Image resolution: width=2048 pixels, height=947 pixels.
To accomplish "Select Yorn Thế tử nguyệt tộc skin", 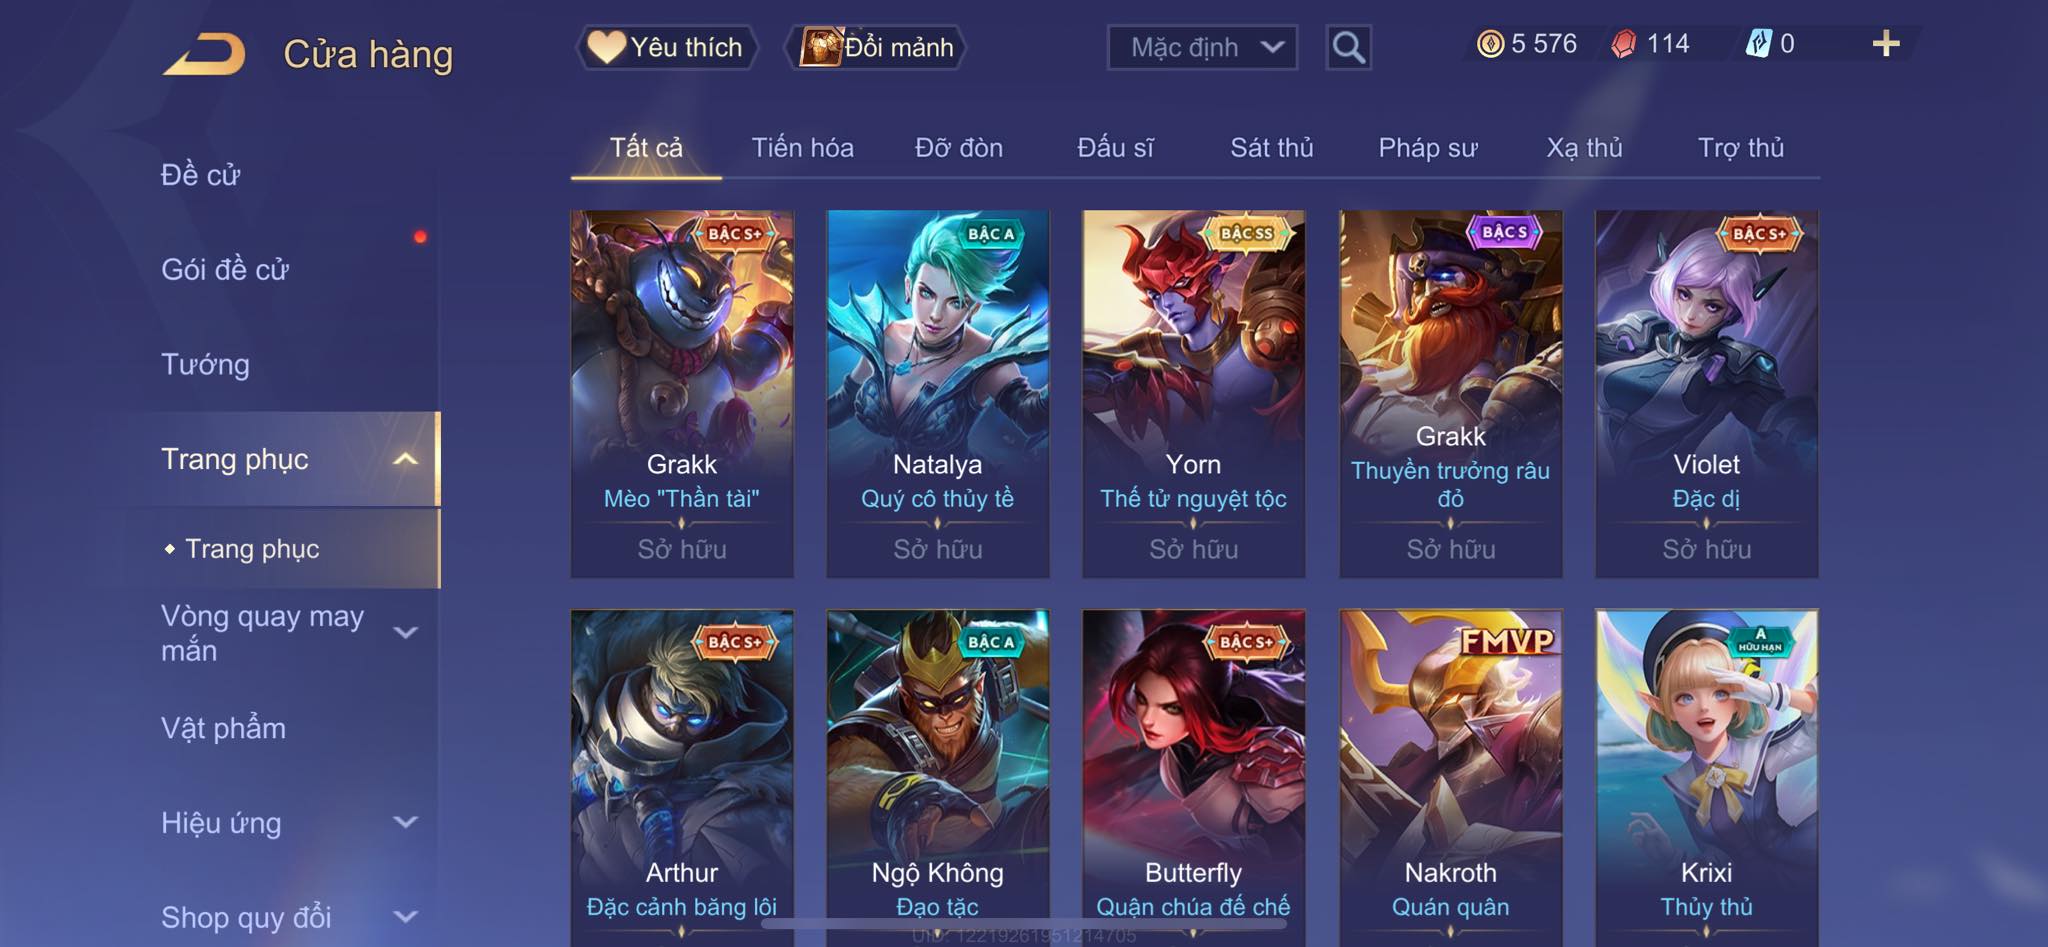I will [x=1193, y=393].
